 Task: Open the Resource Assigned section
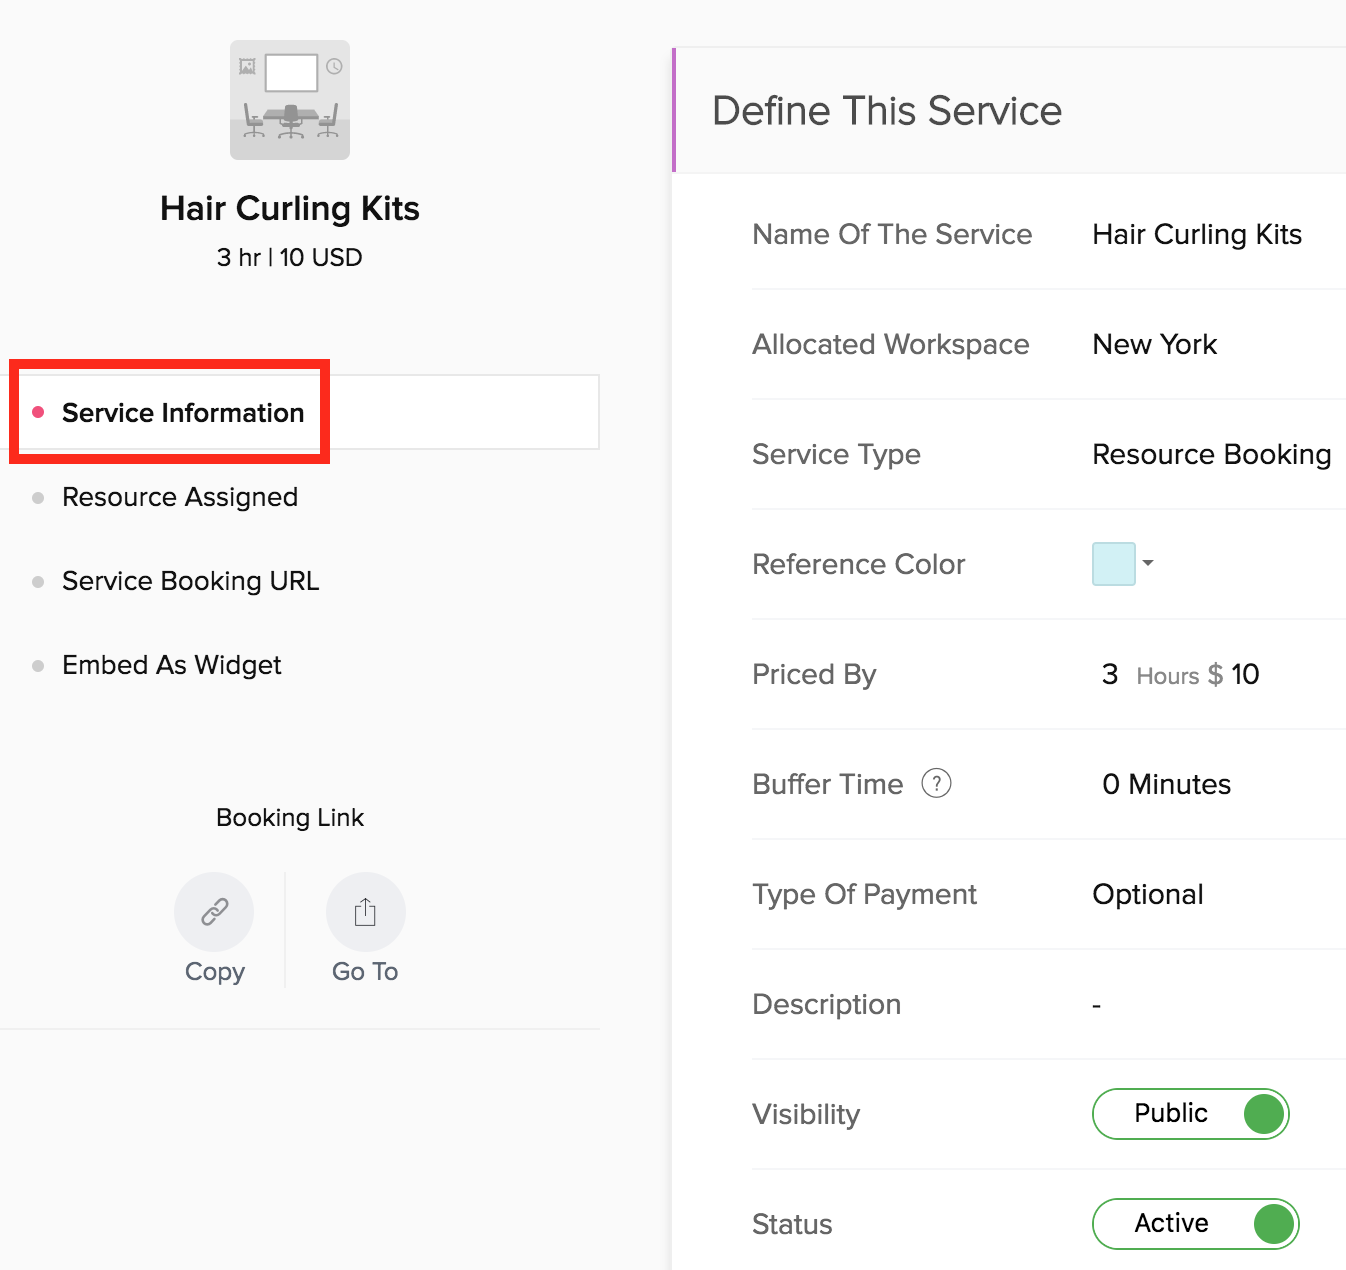pos(180,497)
